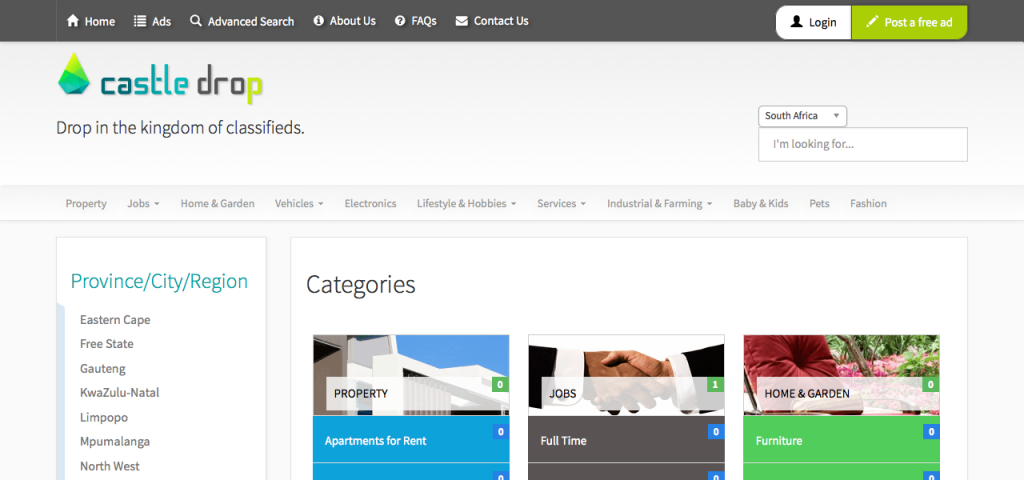Click the blue count badge on Full Time
Viewport: 1024px width, 480px height.
click(x=715, y=432)
